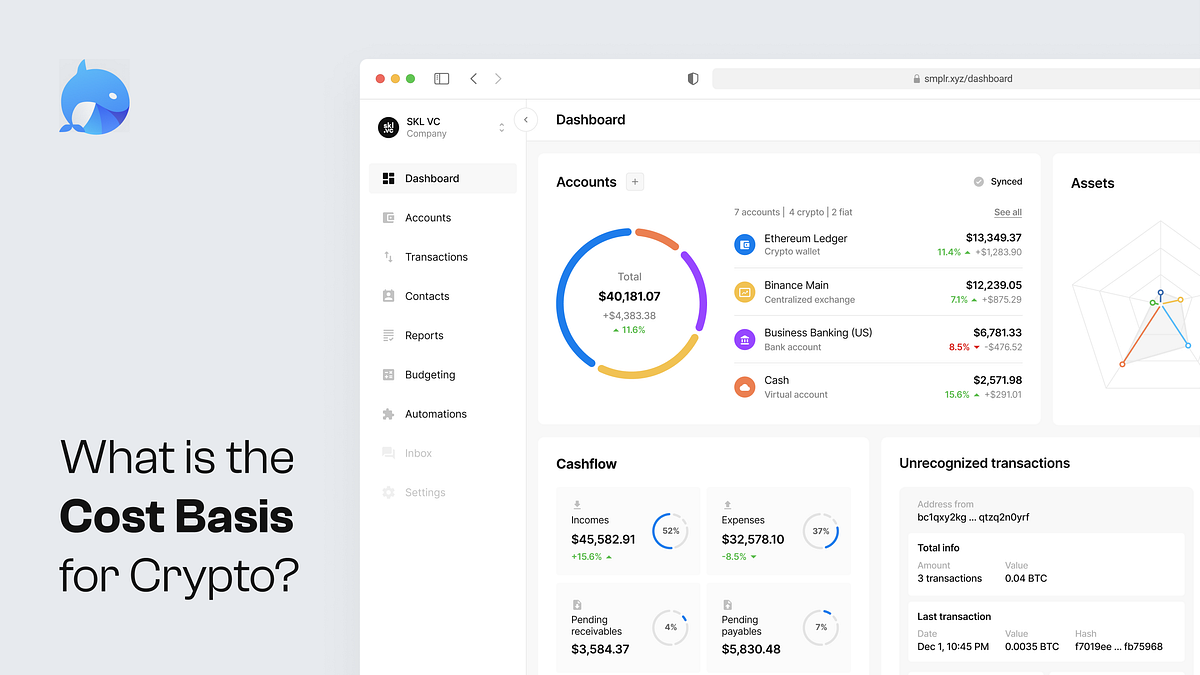The height and width of the screenshot is (675, 1200).
Task: Click the Ethereum Ledger wallet icon
Action: [x=744, y=244]
